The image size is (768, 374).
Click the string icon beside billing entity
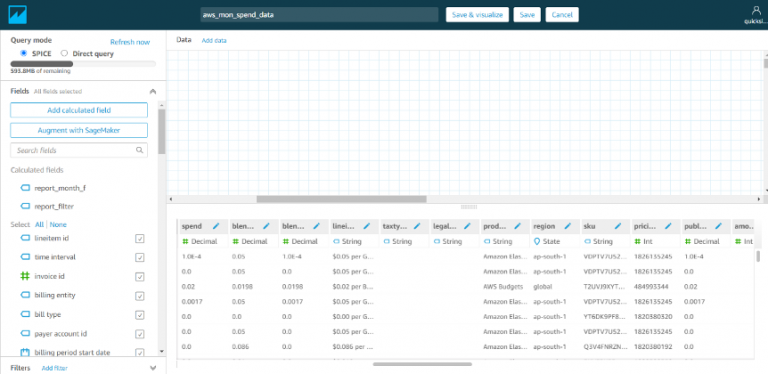(x=25, y=295)
